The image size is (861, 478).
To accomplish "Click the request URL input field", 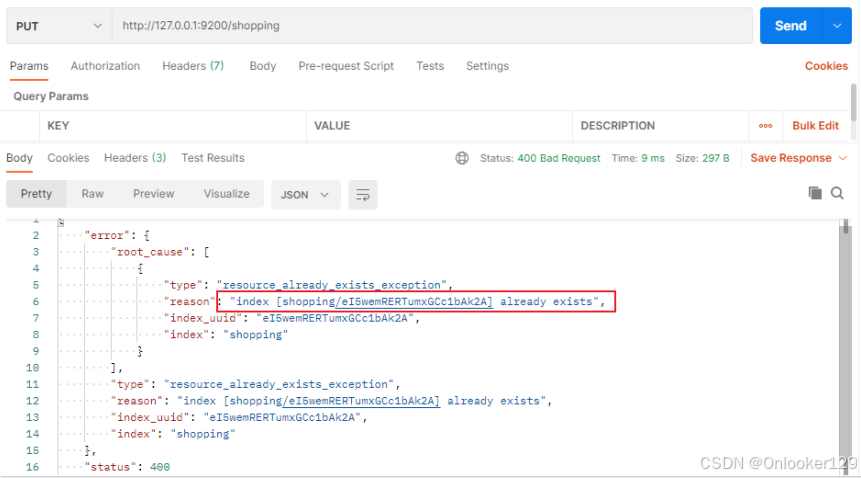I will (432, 26).
